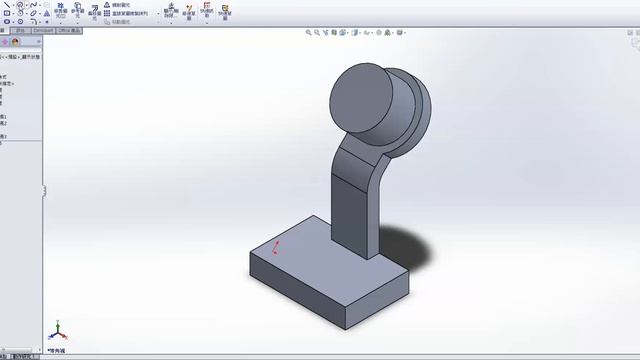Open Offset Entities tool
The image size is (640, 360).
coord(95,13)
